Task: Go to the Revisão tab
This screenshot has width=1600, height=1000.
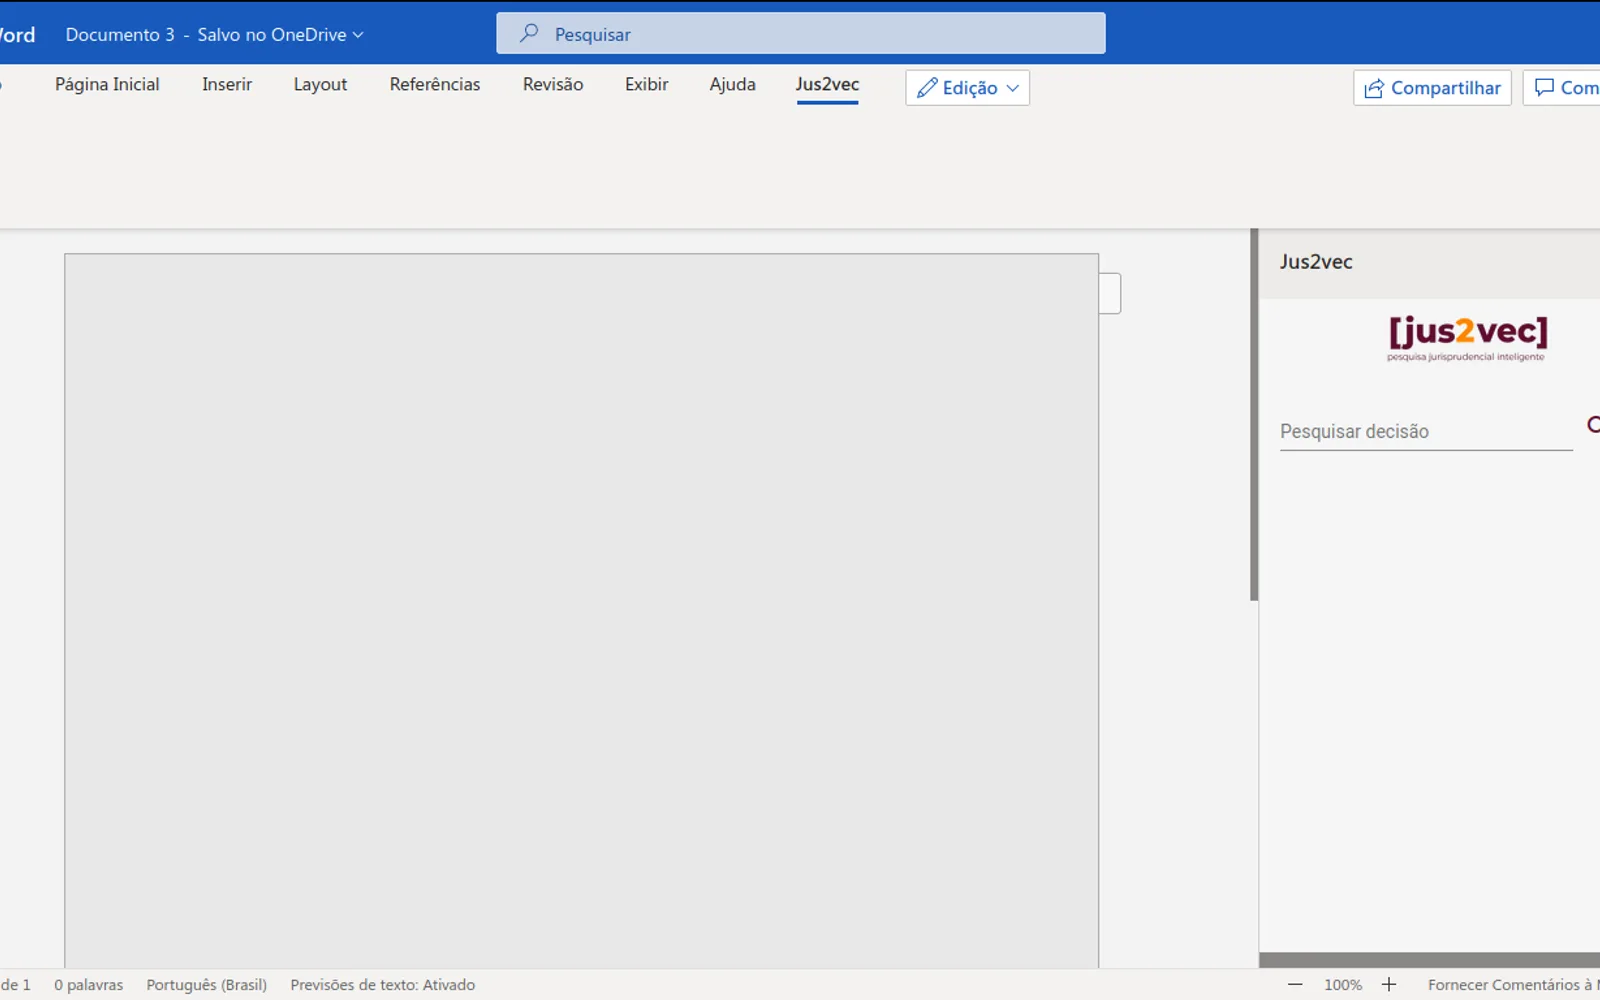Action: (x=553, y=85)
